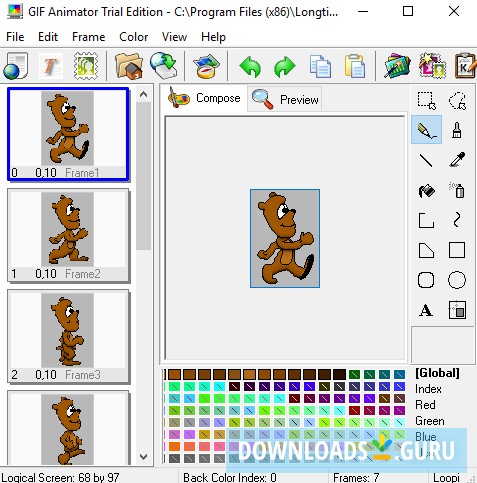Select the freeform lasso selection tool

point(457,101)
